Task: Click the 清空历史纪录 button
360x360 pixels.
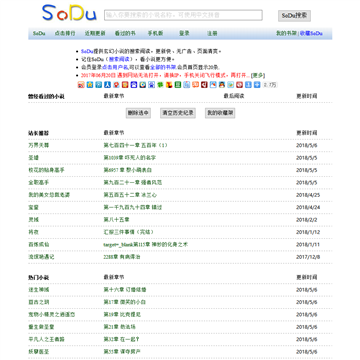Action: [178, 113]
